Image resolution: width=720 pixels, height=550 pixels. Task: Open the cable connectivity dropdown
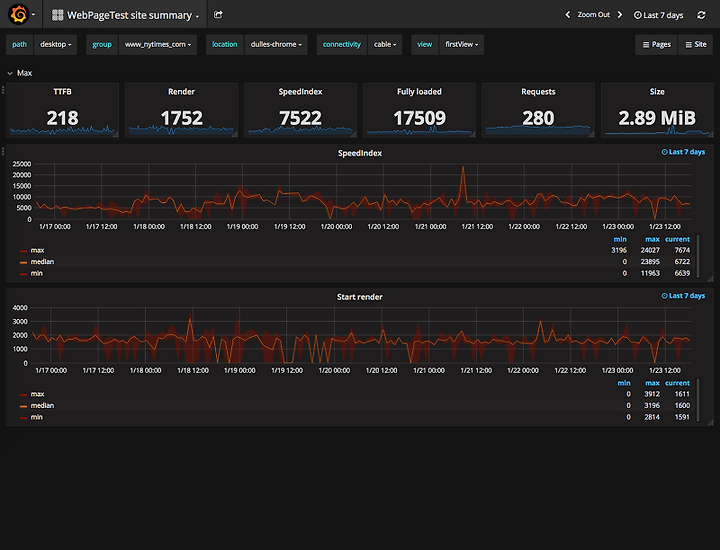click(385, 45)
